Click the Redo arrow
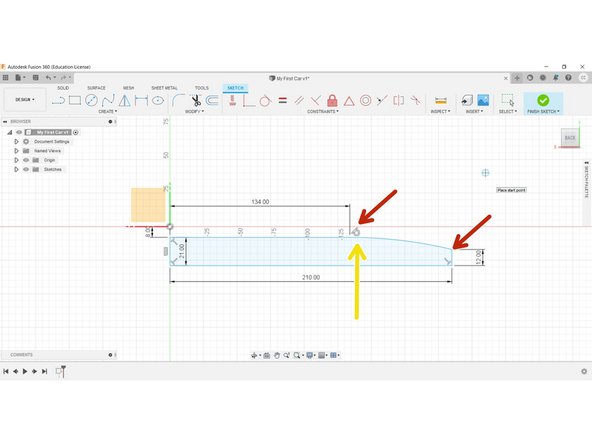 pyautogui.click(x=63, y=77)
